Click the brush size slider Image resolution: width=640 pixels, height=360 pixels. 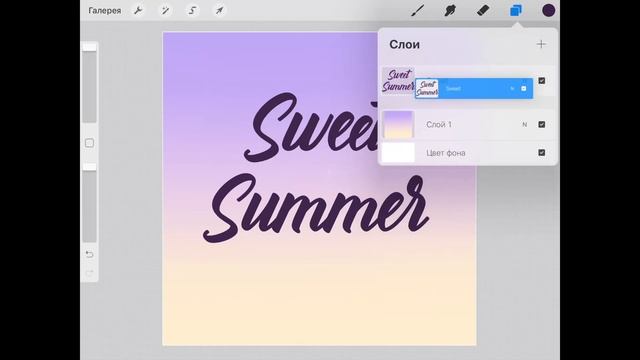tap(89, 82)
